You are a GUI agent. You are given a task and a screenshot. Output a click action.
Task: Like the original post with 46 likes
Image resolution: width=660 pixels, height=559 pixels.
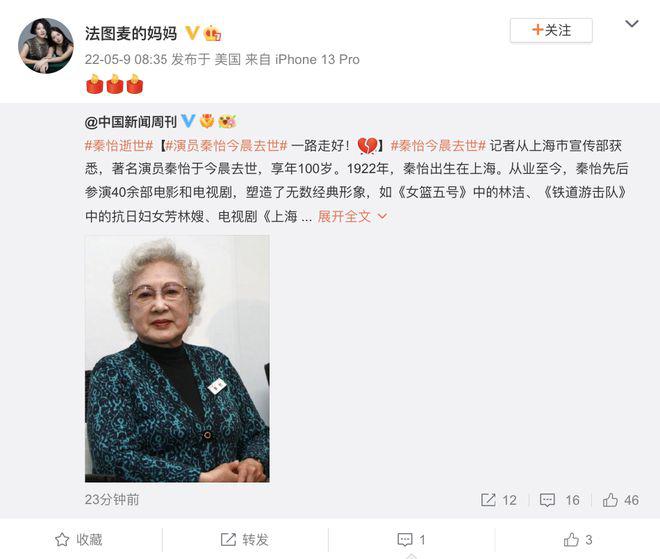620,500
